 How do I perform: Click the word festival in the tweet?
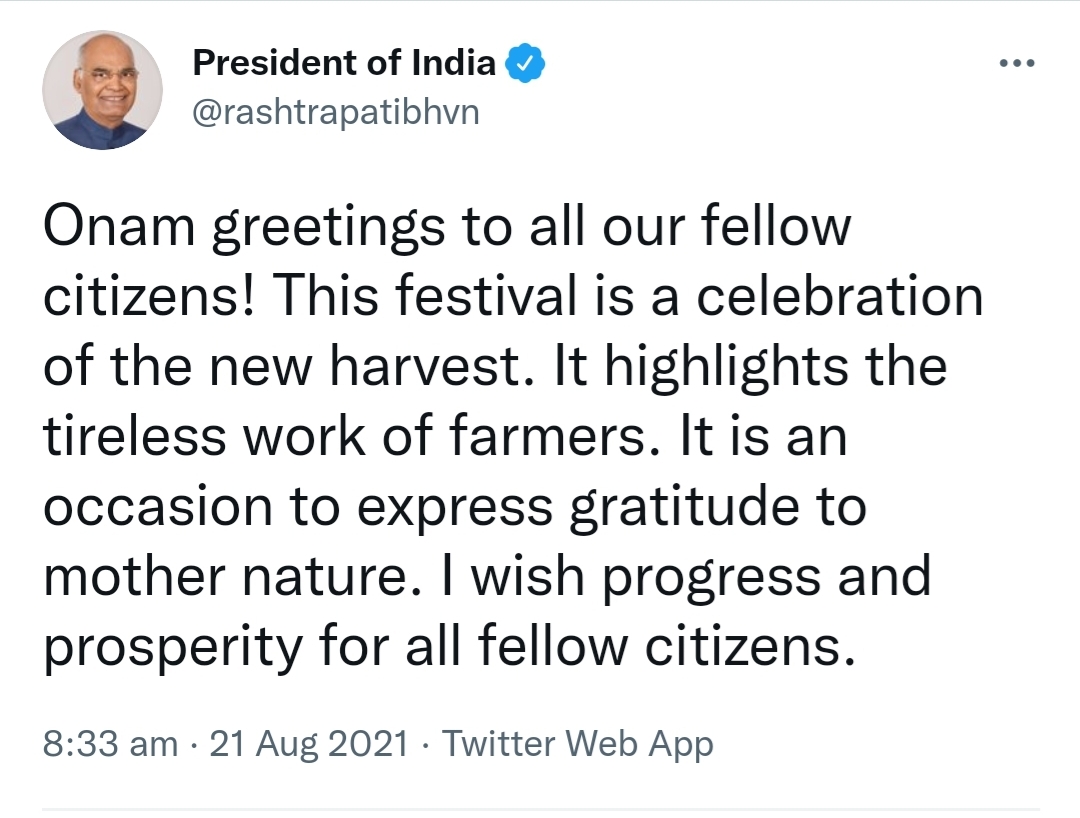click(x=486, y=296)
